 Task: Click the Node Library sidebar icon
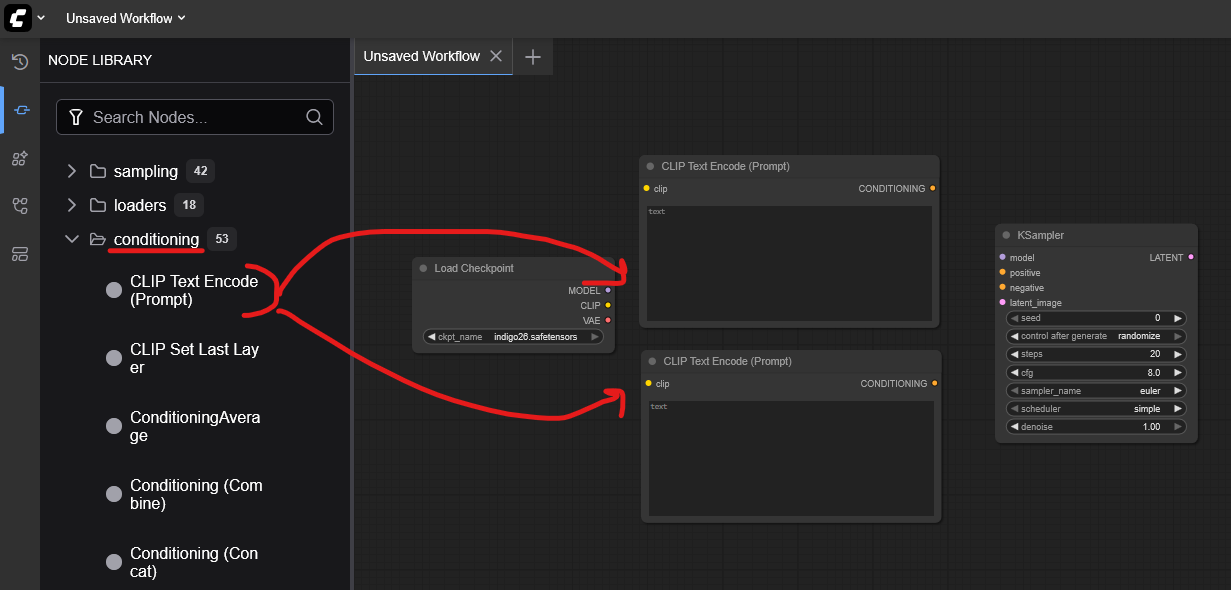pos(19,110)
